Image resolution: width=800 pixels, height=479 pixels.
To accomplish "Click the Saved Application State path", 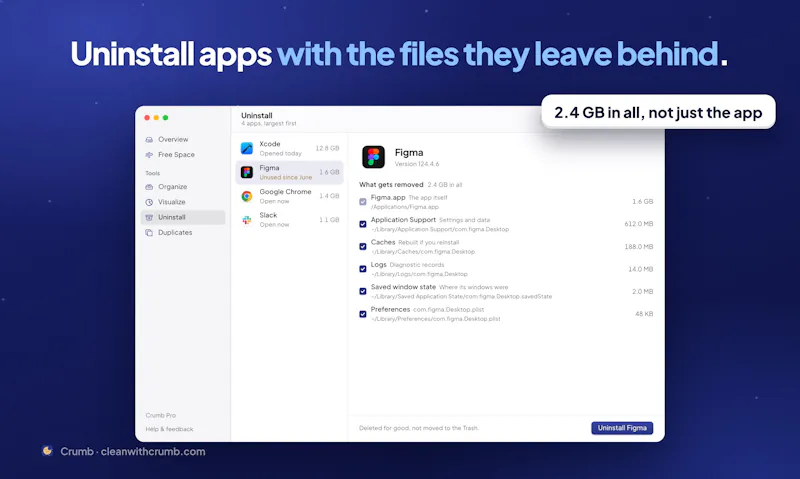I will click(x=461, y=297).
